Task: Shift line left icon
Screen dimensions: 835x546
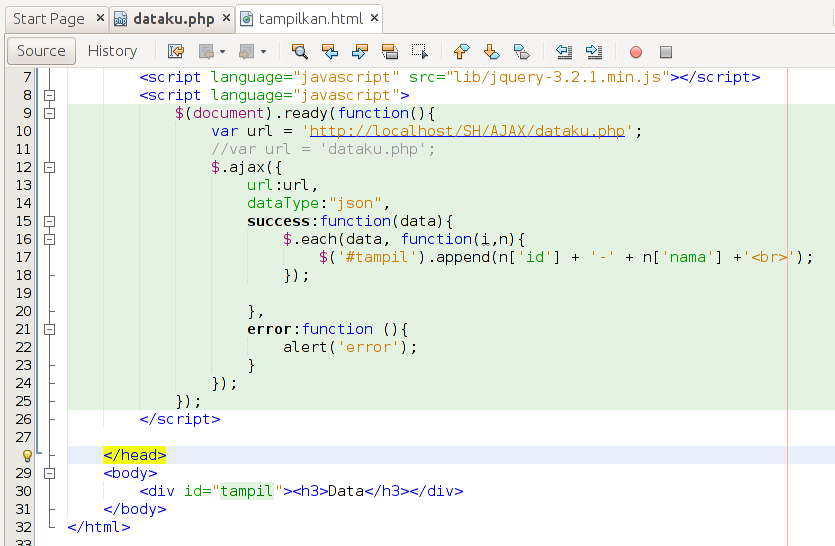Action: pyautogui.click(x=564, y=52)
